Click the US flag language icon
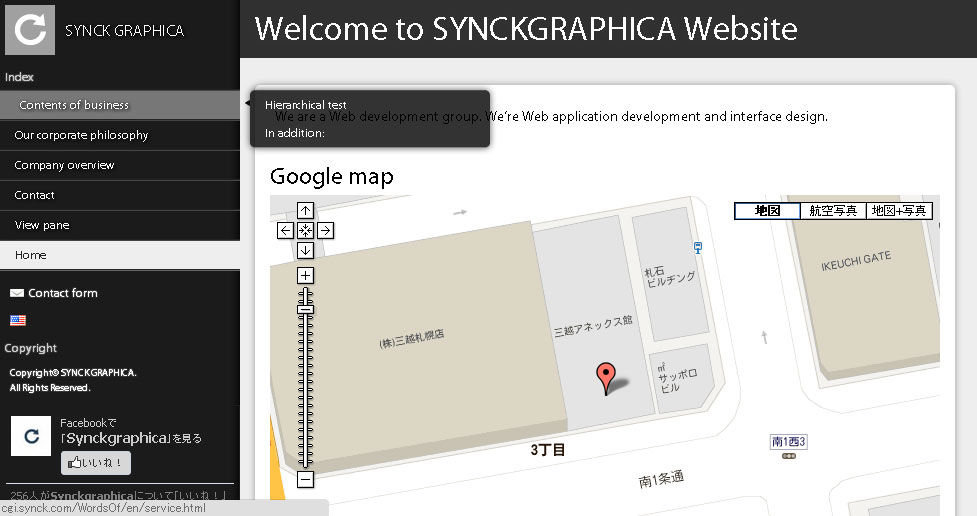The image size is (977, 516). pyautogui.click(x=18, y=320)
